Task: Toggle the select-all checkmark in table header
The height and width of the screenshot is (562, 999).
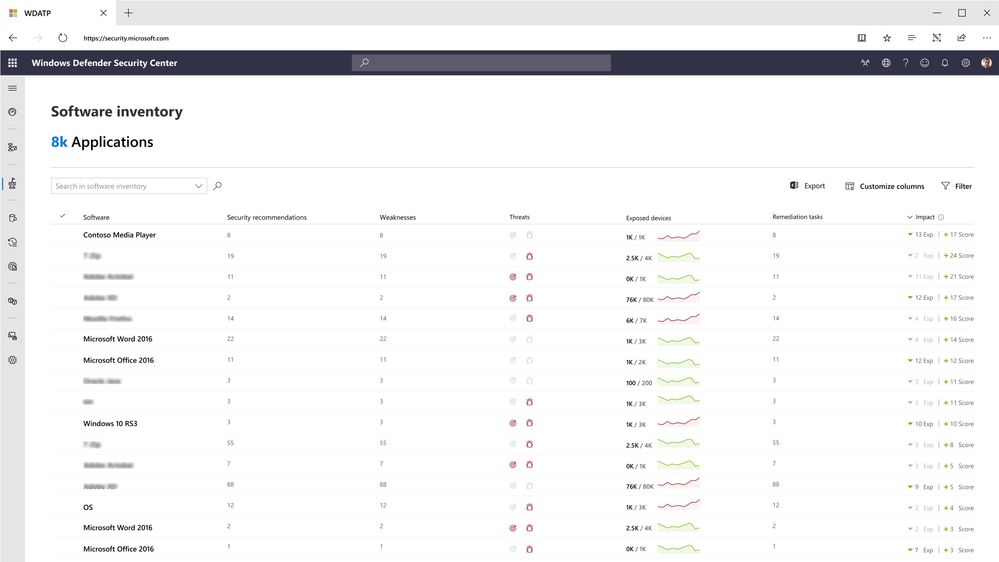Action: 62,216
